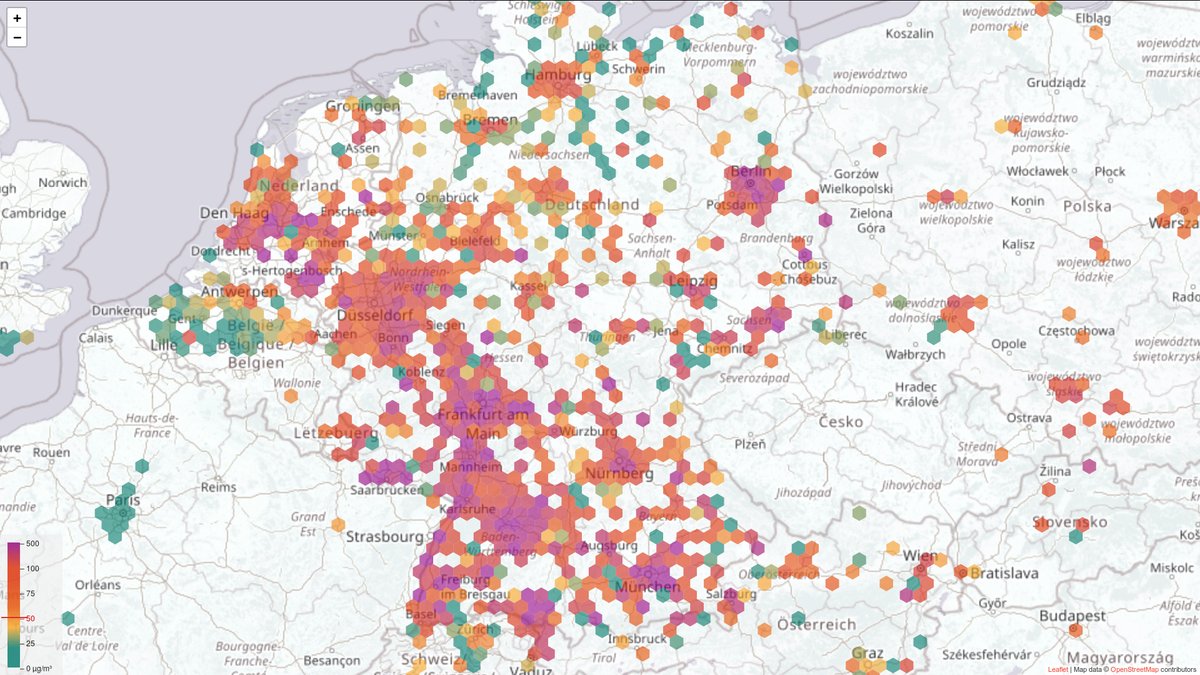Click the Schwerin city label
This screenshot has height=675, width=1200.
click(639, 69)
